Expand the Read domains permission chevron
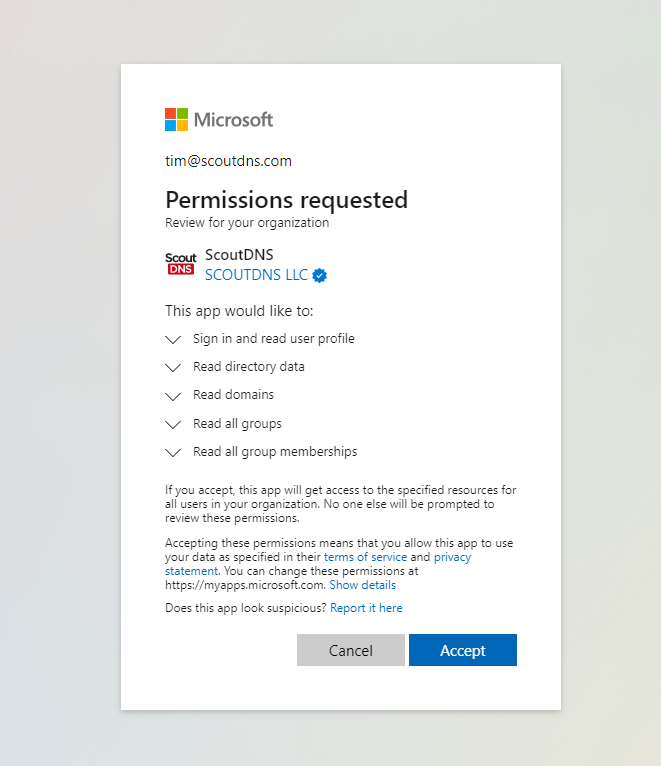661x766 pixels. pos(174,395)
